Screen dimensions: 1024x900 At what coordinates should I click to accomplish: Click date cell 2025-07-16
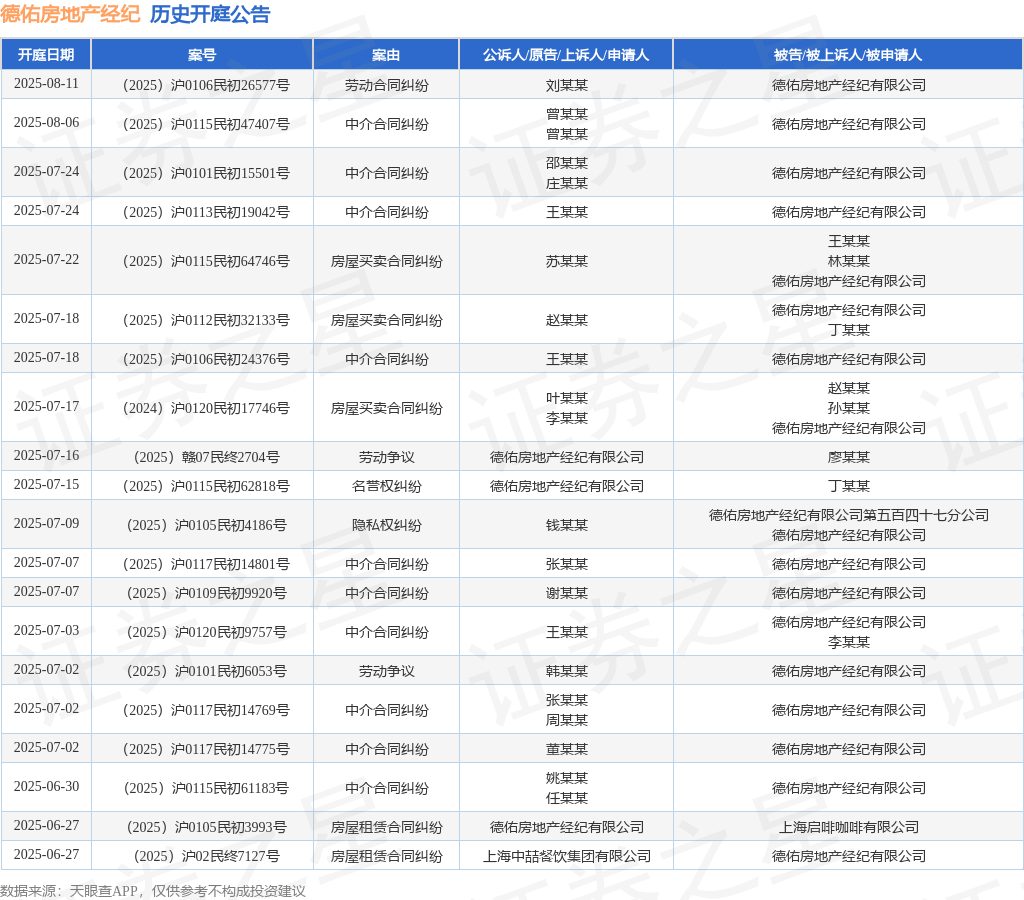[46, 455]
